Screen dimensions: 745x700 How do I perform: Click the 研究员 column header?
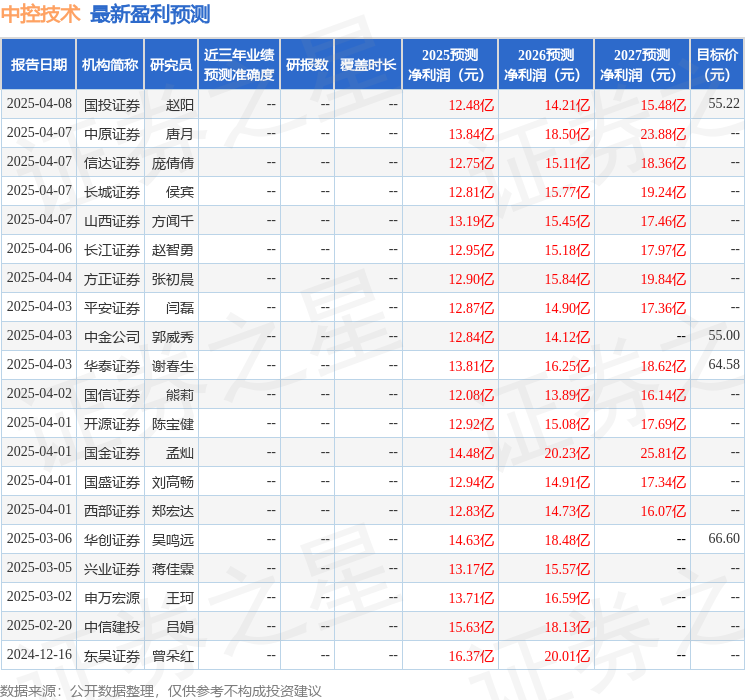[x=171, y=65]
